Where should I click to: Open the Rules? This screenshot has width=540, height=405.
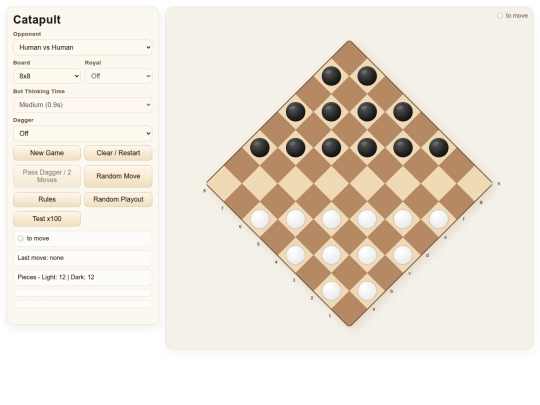pyautogui.click(x=47, y=199)
